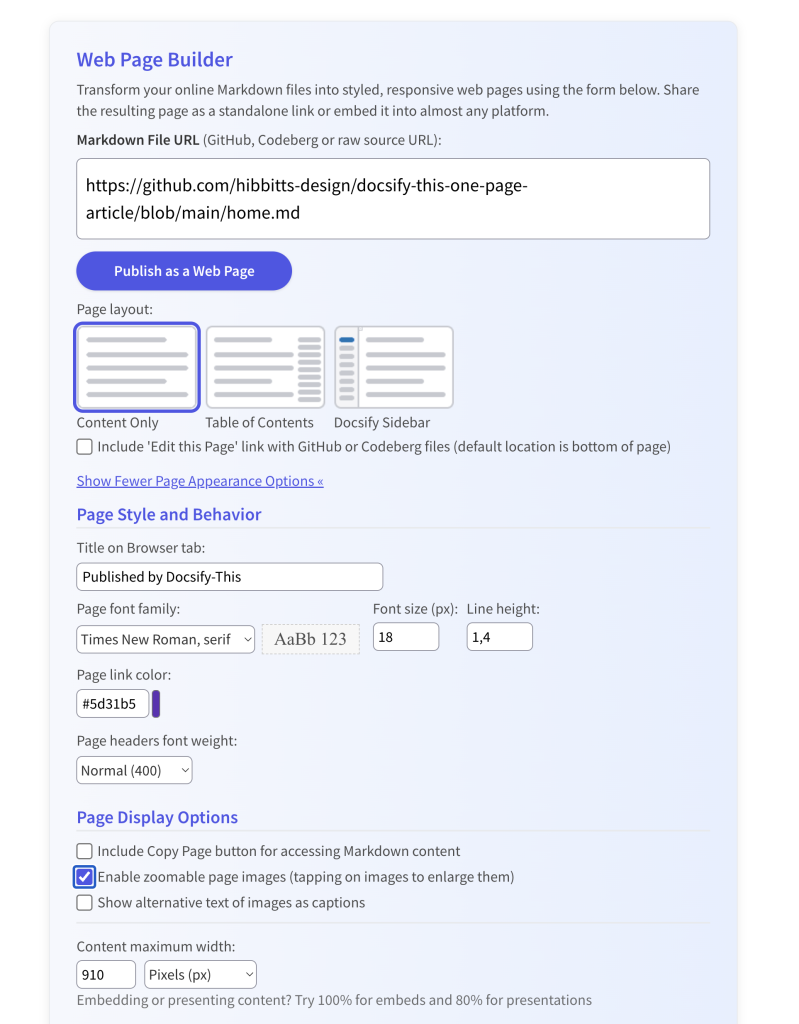The image size is (799, 1024).
Task: Enable the 'Edit this Page' link checkbox
Action: (85, 447)
